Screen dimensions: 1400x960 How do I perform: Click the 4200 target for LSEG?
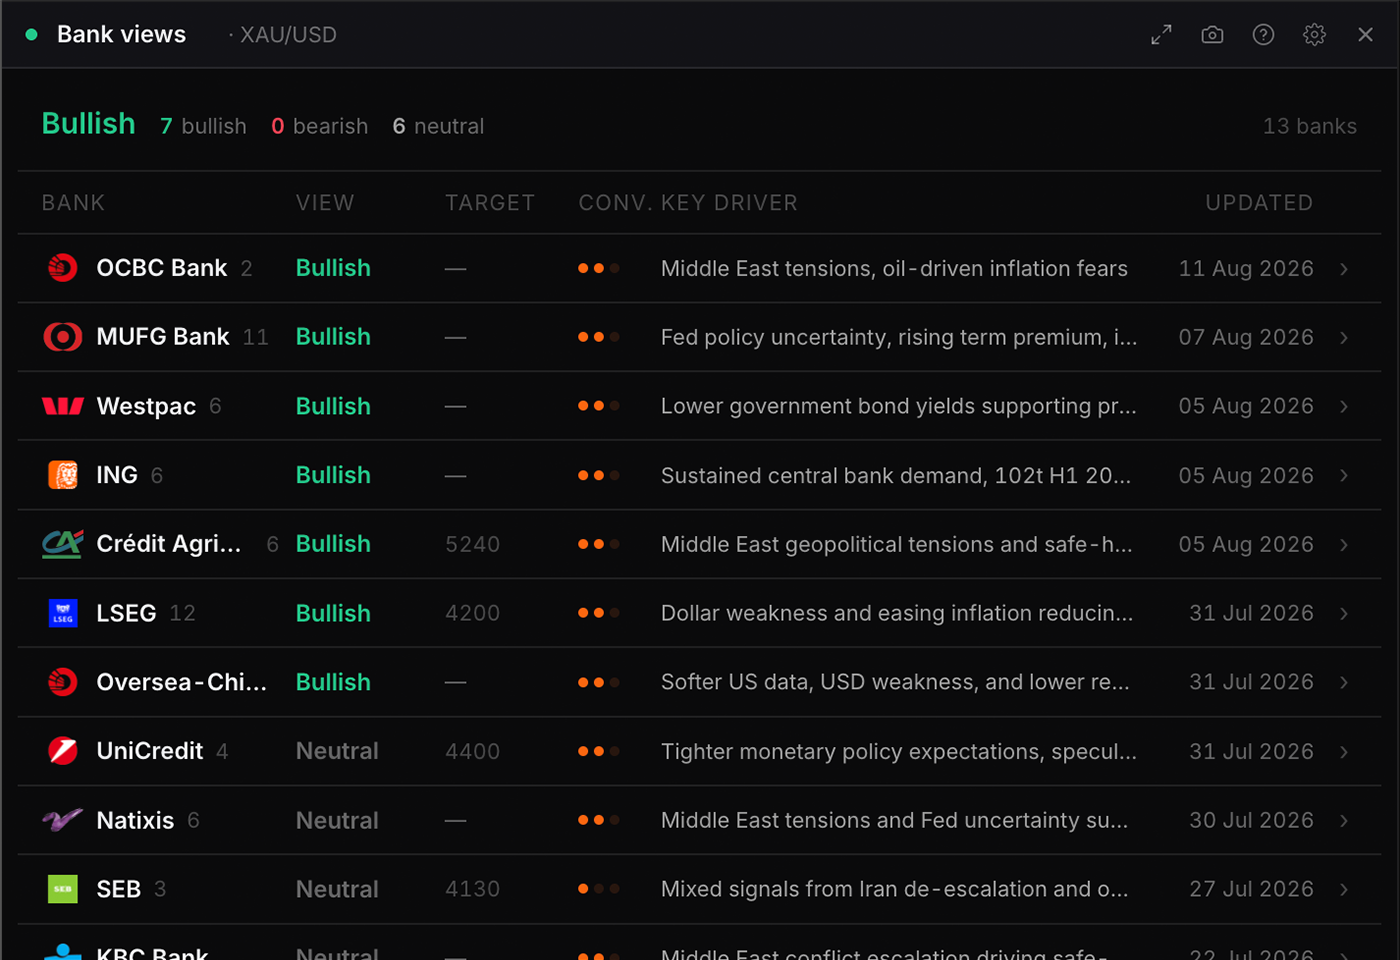coord(472,613)
